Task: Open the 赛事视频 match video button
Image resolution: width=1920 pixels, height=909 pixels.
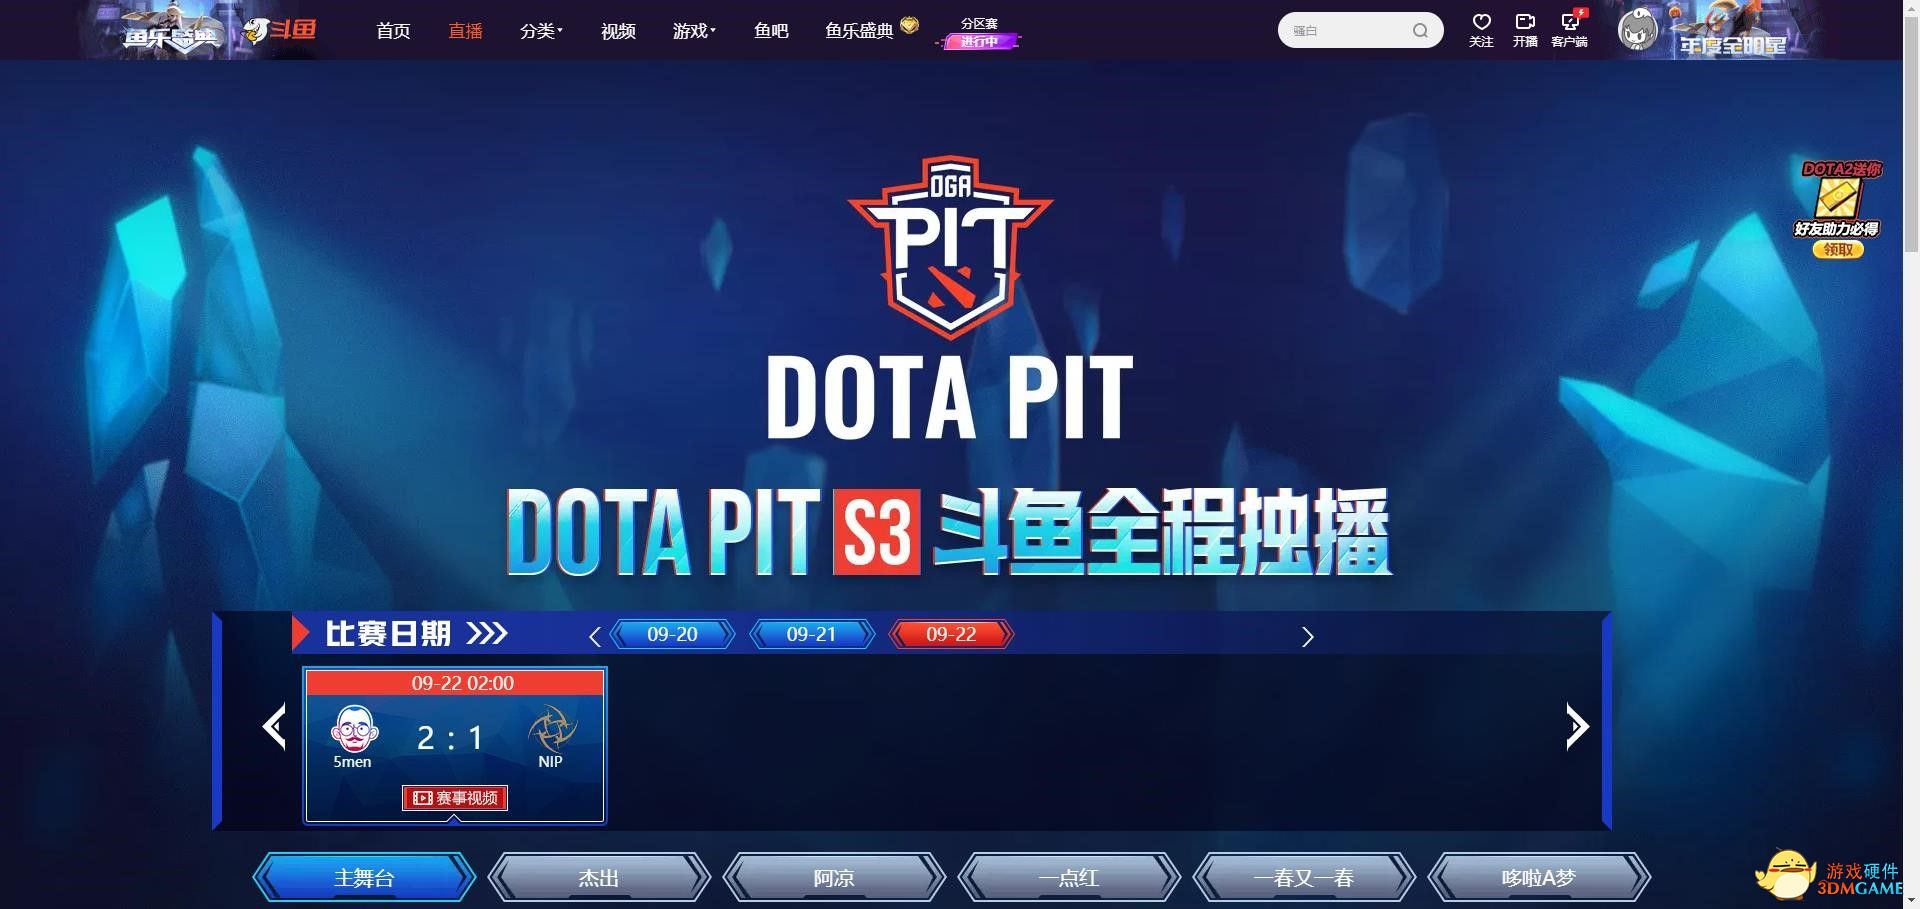Action: click(x=455, y=798)
